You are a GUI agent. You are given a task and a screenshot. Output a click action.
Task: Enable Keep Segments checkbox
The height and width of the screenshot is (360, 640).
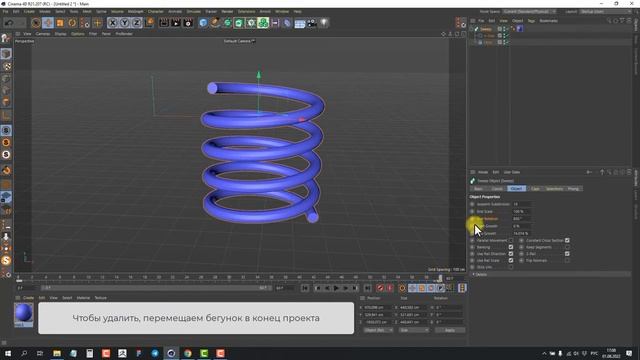(x=567, y=247)
